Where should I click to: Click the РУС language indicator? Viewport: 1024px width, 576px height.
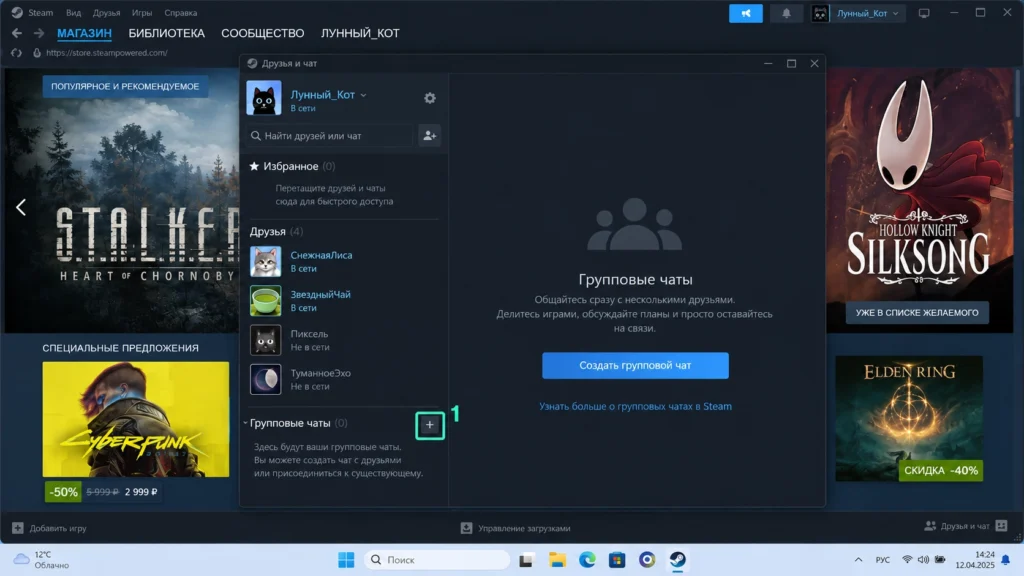pos(882,560)
